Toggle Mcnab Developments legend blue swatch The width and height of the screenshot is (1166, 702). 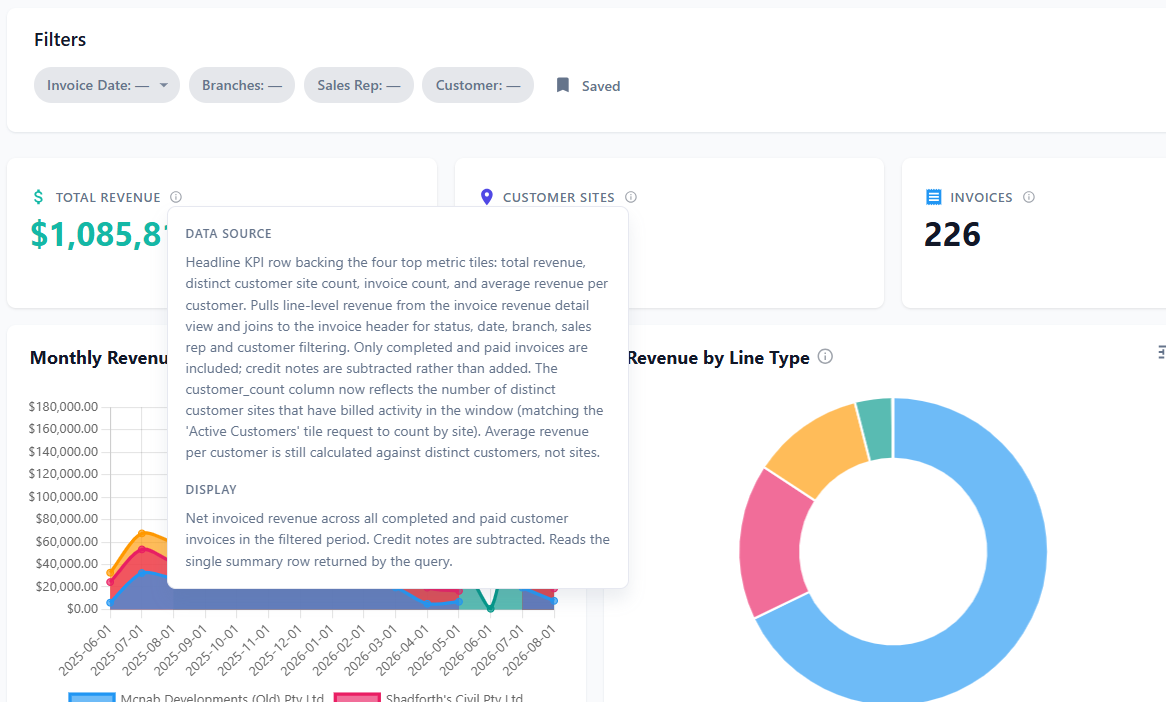[91, 698]
